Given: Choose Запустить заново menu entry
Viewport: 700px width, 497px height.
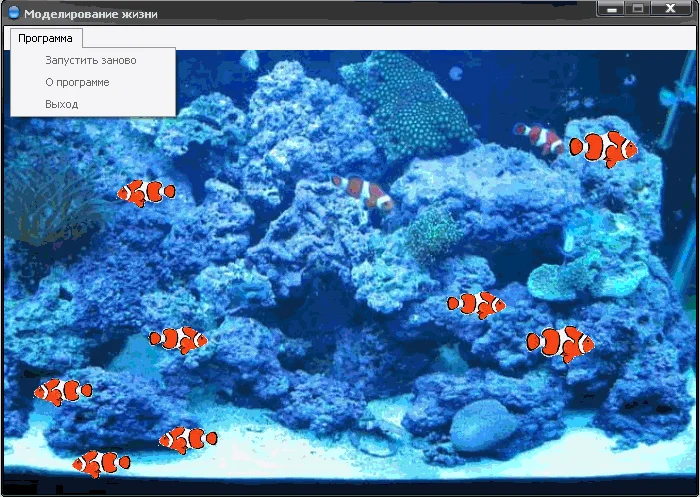Looking at the screenshot, I should pos(93,60).
